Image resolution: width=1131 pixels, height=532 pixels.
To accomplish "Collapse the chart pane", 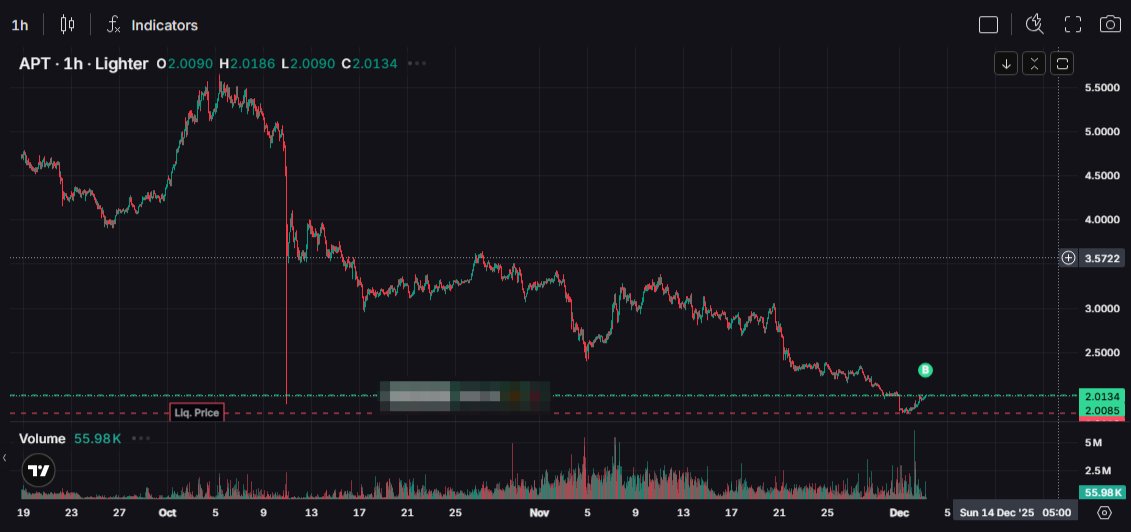I will click(x=1034, y=63).
